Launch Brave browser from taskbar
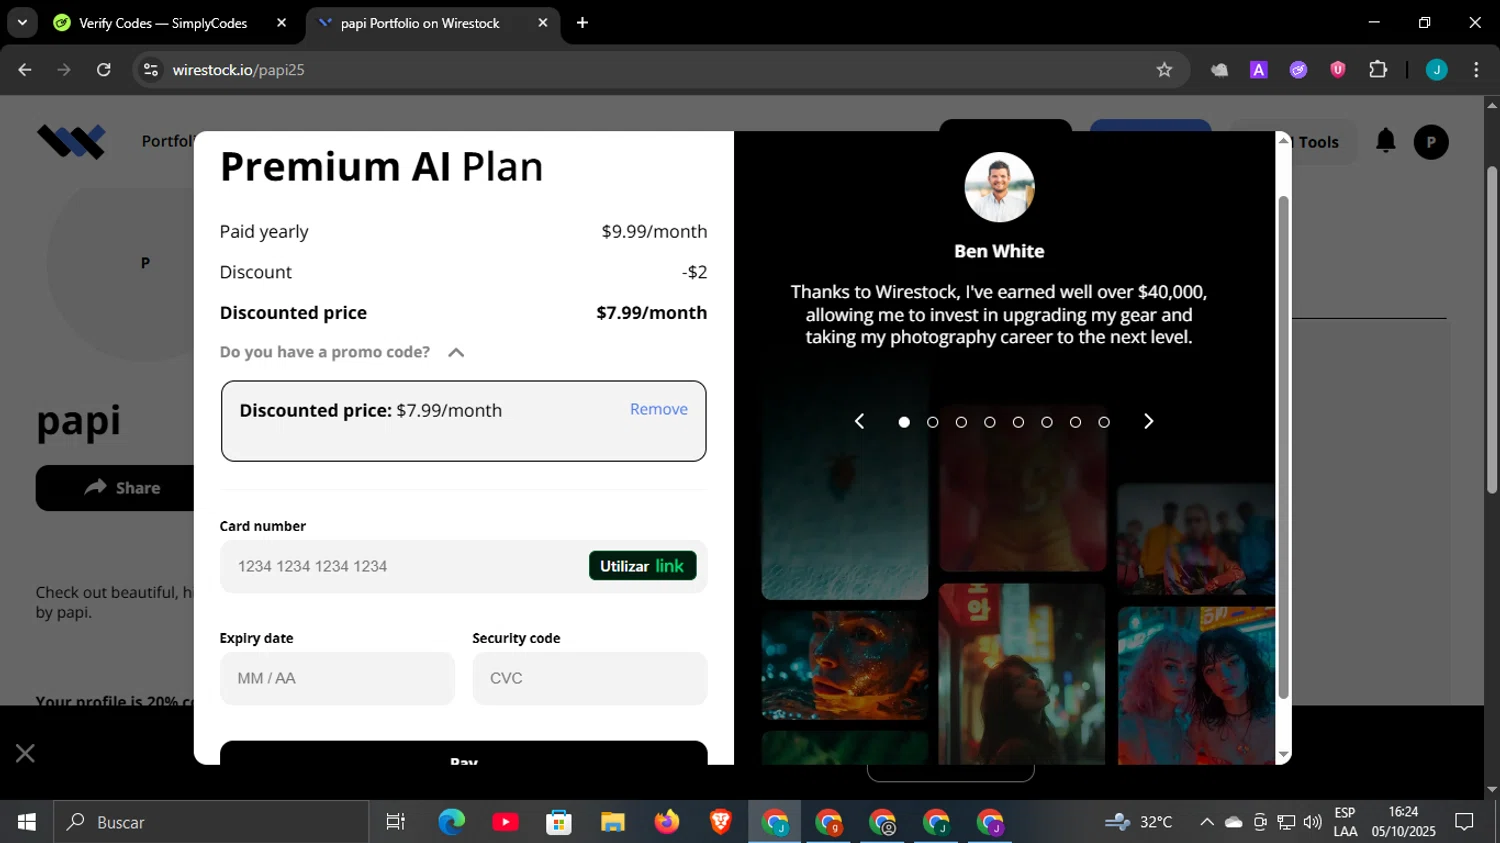This screenshot has height=843, width=1500. click(720, 822)
